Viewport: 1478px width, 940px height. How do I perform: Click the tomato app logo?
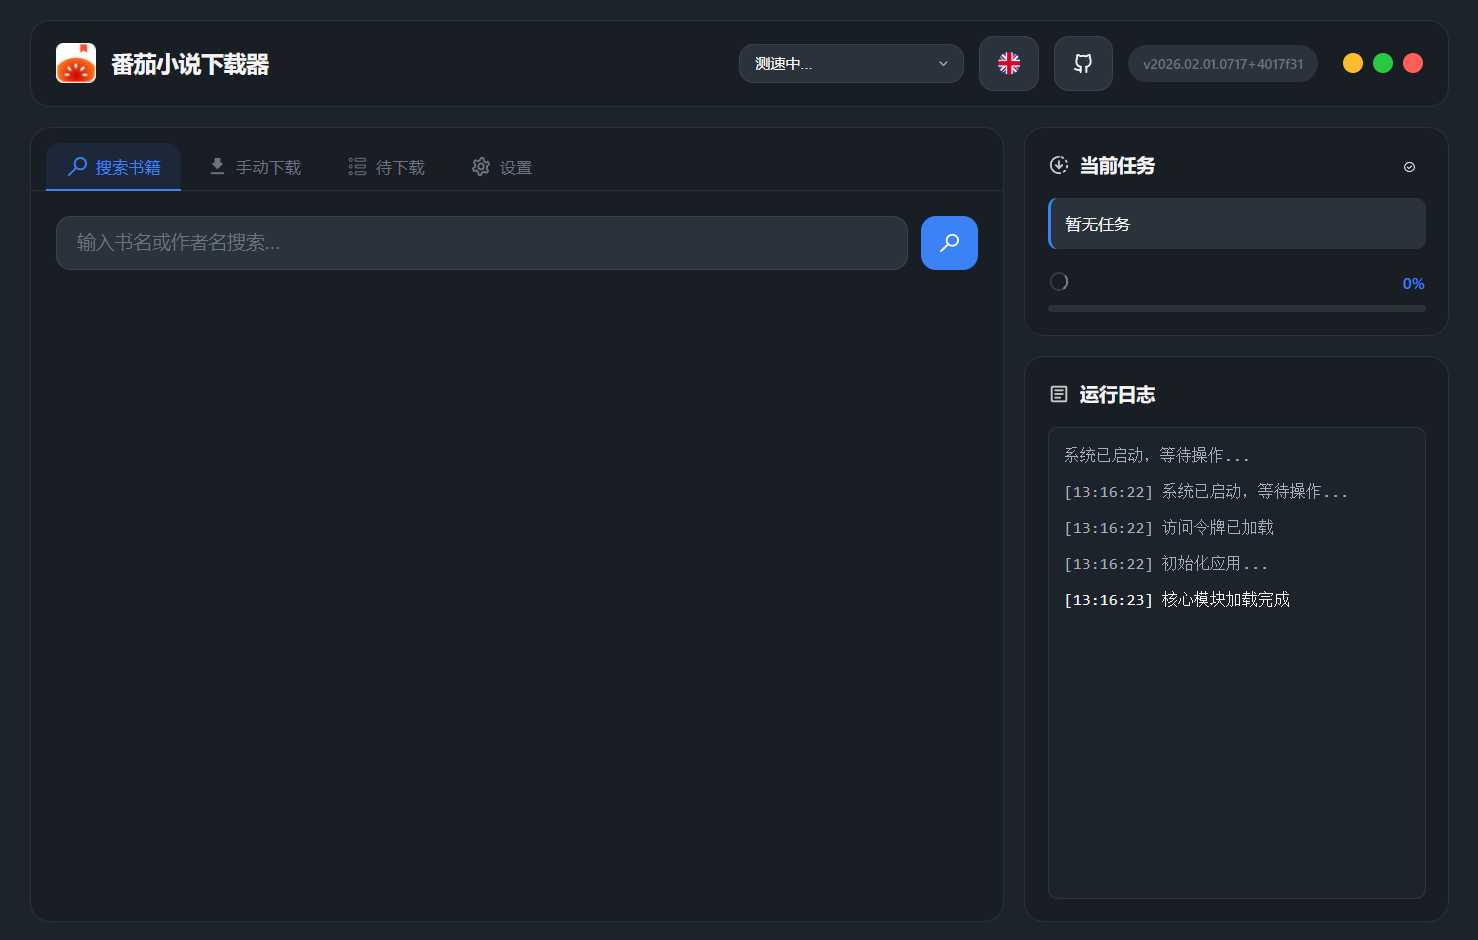(x=76, y=63)
